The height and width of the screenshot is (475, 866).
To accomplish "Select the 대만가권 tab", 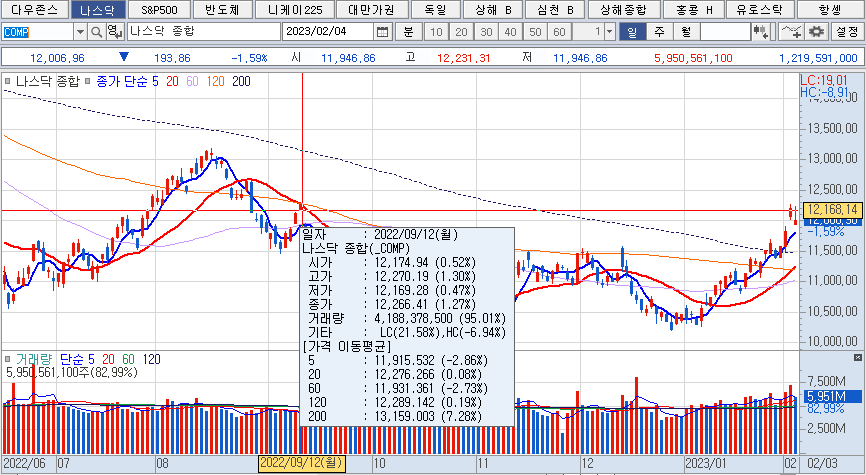I will point(371,9).
